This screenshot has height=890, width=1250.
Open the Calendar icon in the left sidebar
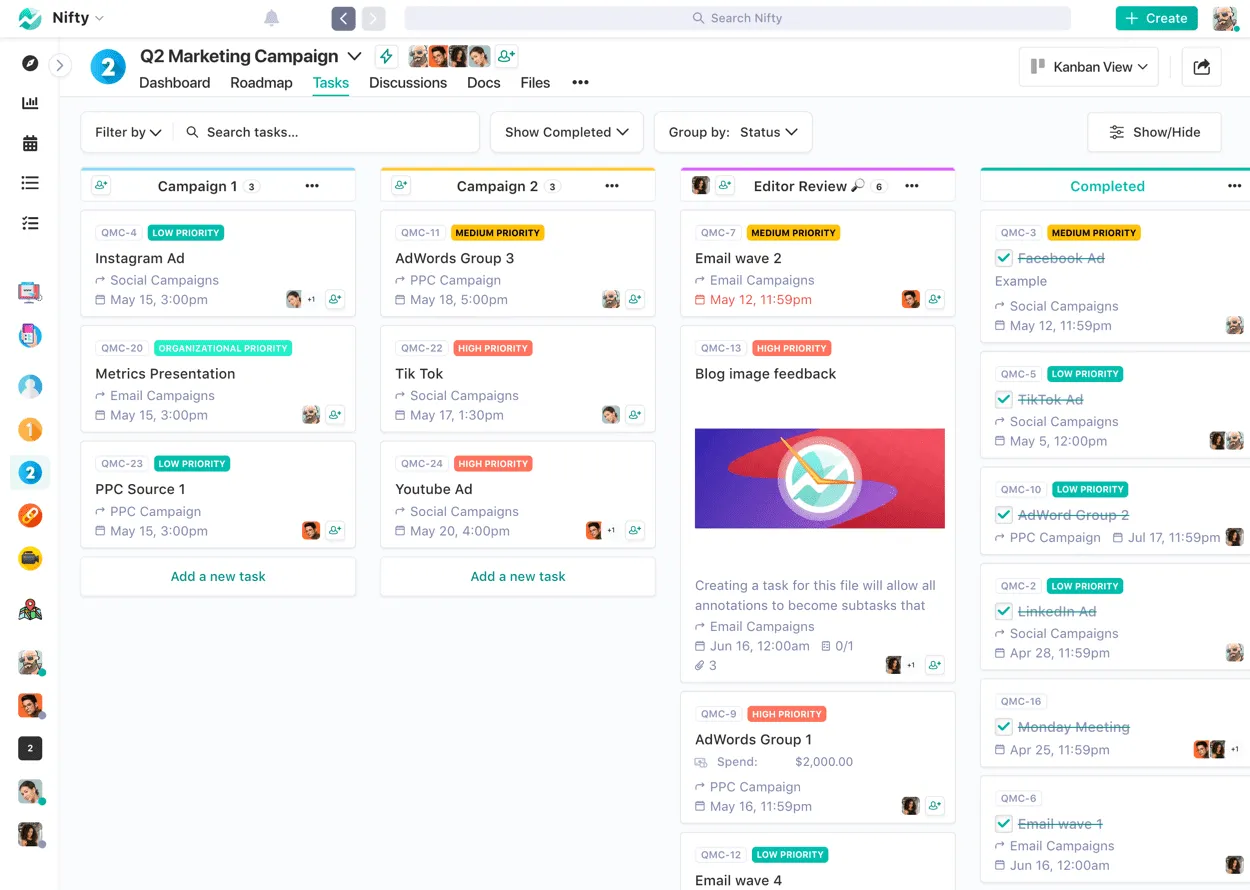[x=29, y=142]
